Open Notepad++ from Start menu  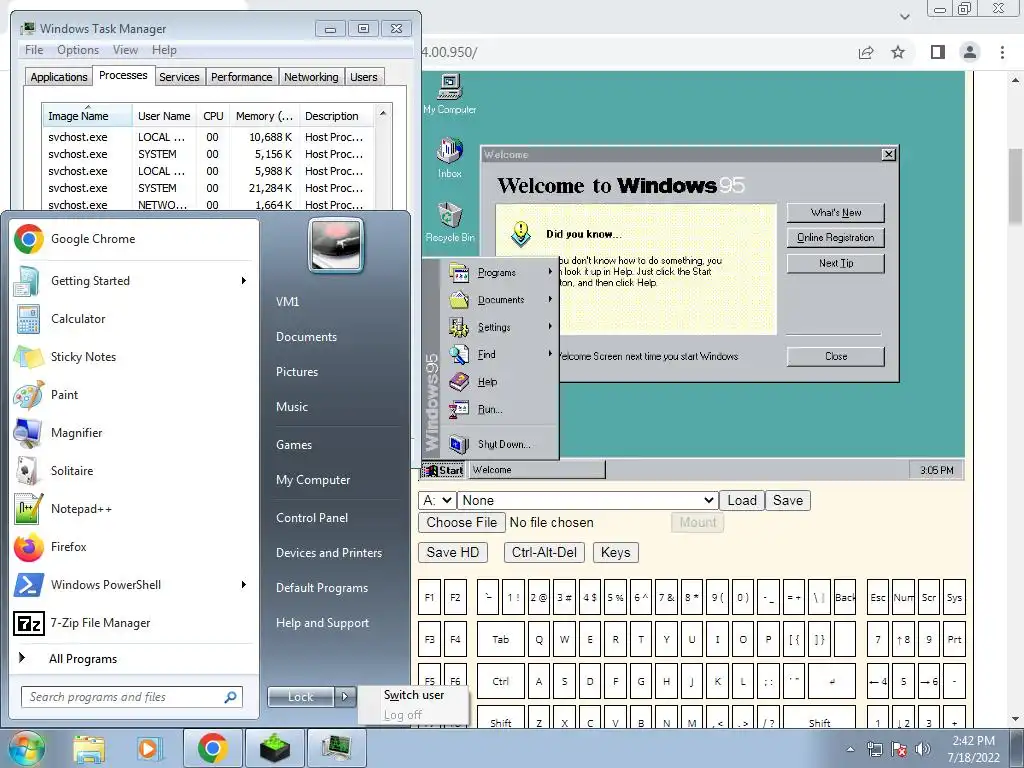pos(81,509)
